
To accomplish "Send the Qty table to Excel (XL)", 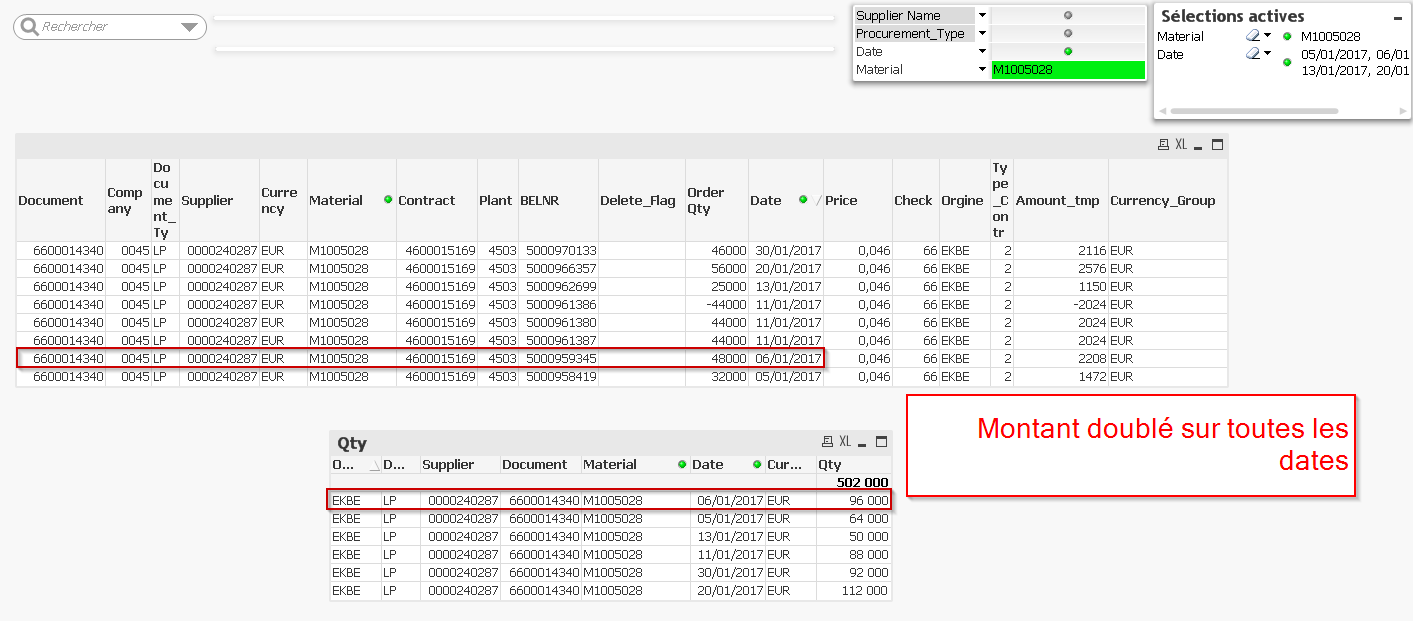I will click(x=845, y=442).
